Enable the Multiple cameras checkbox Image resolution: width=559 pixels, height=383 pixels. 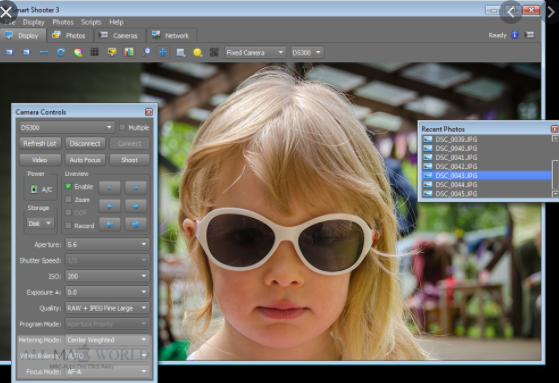(x=122, y=127)
